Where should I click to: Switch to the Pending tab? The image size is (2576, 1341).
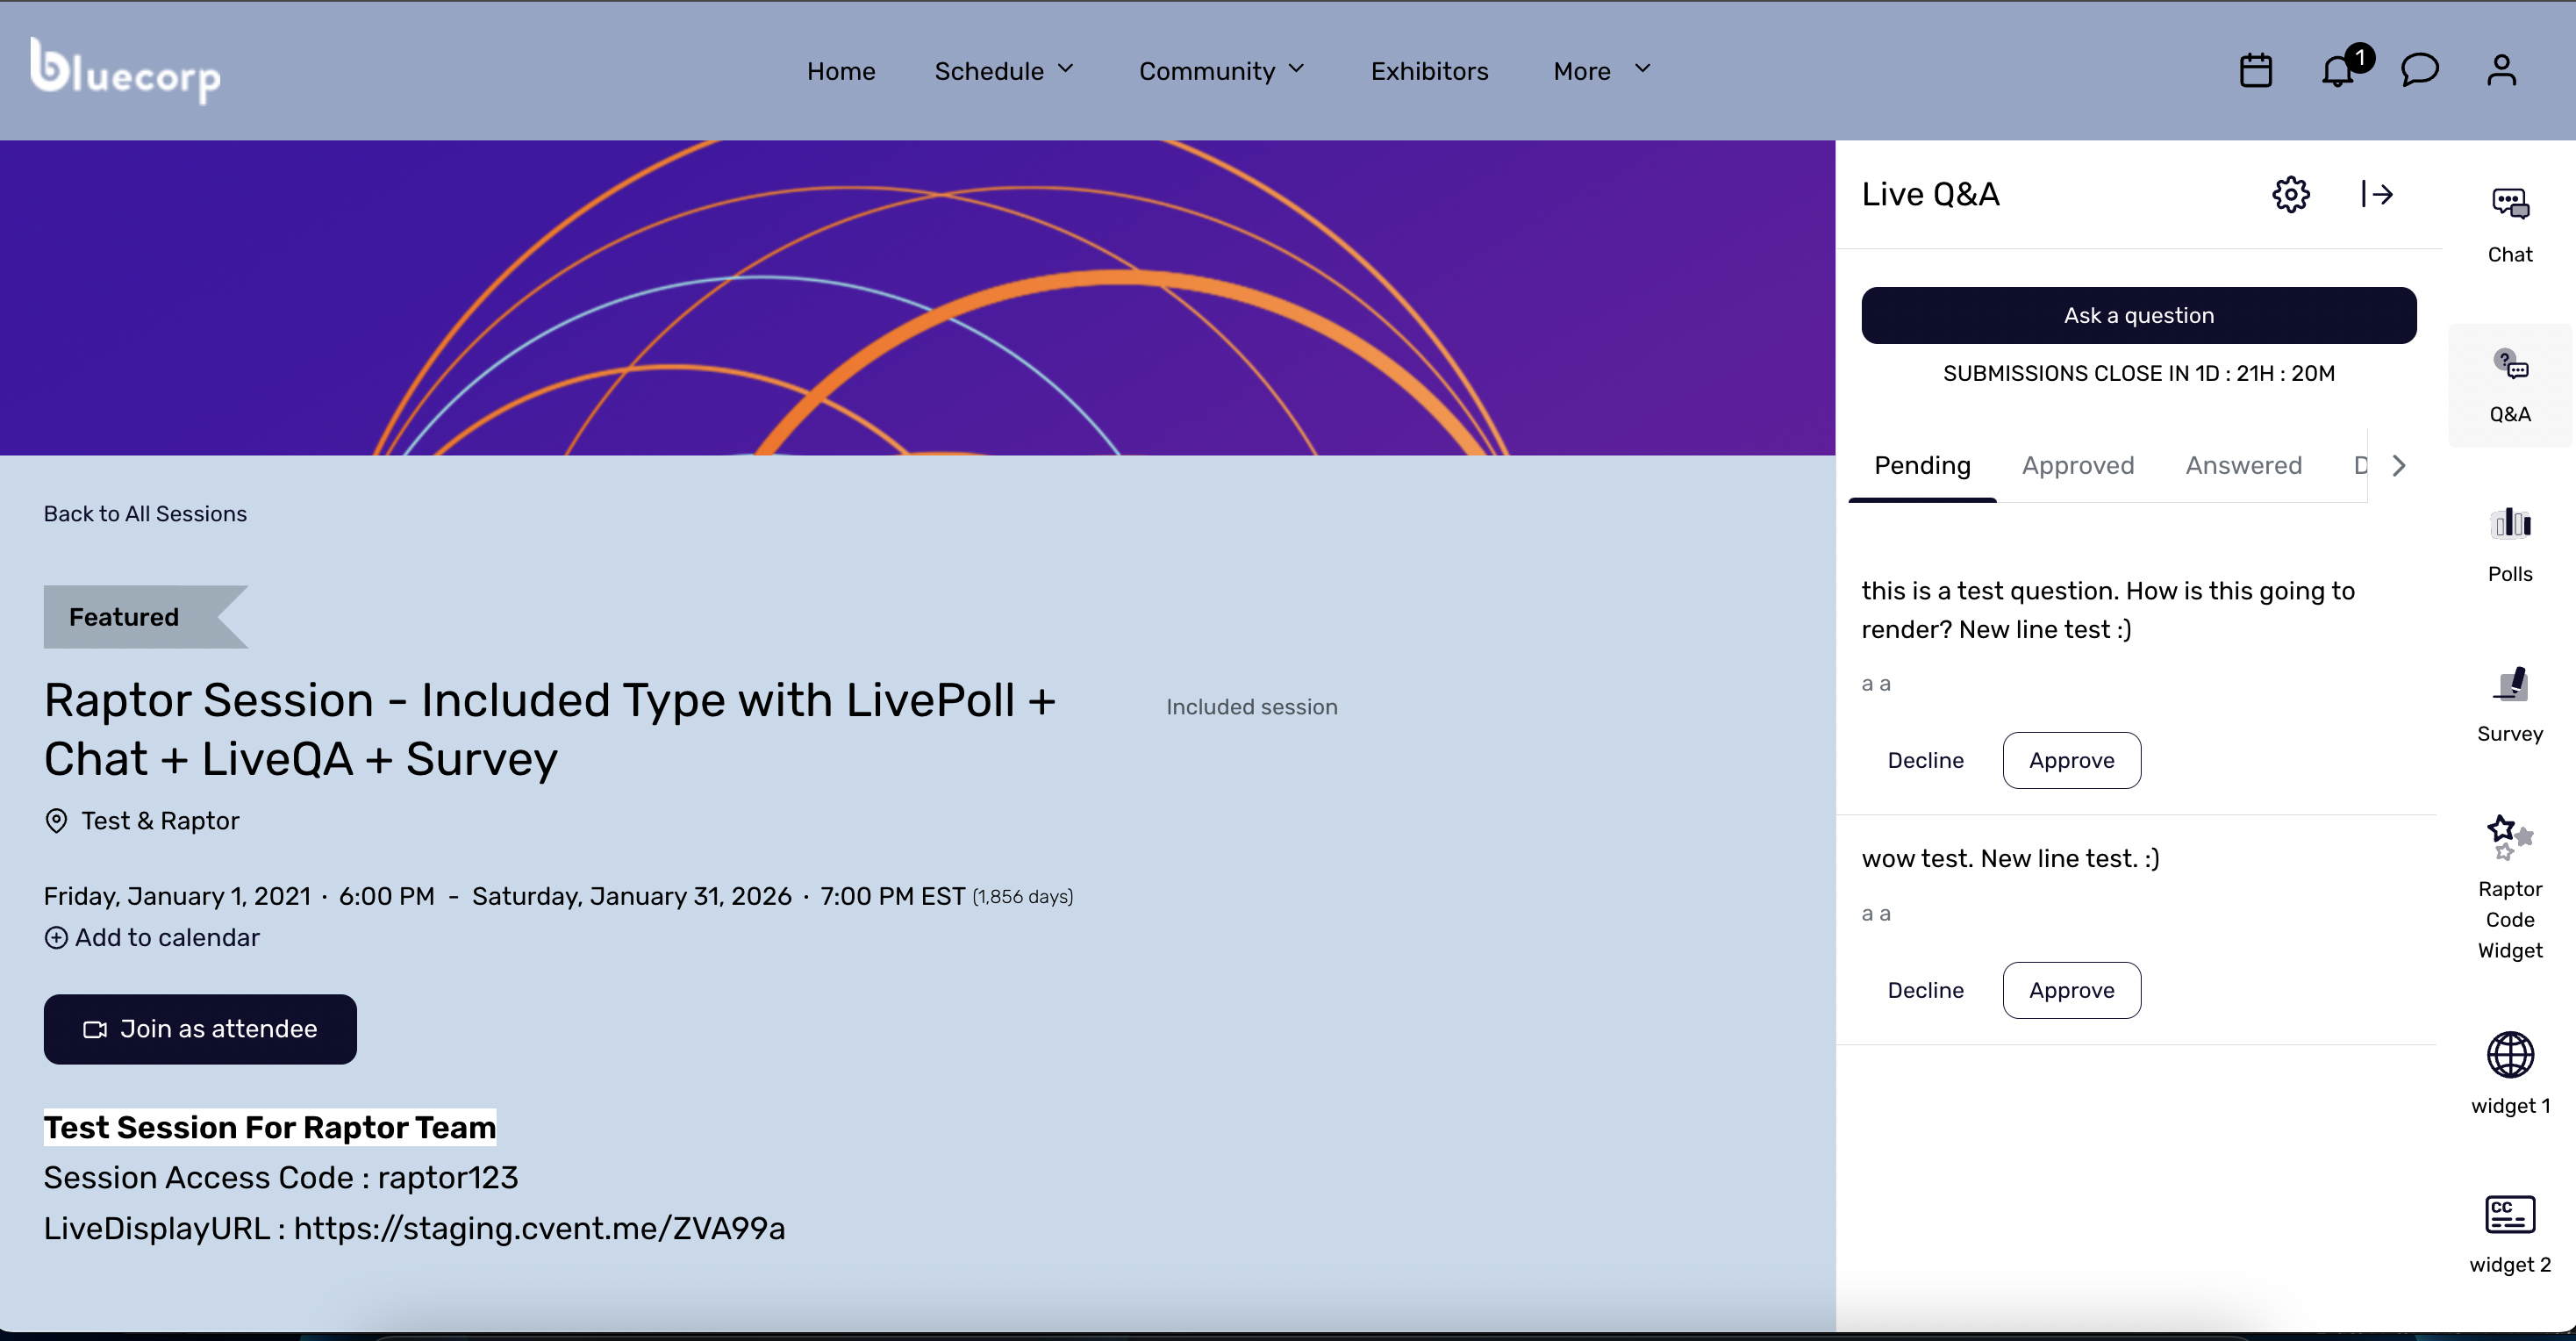(x=1922, y=465)
